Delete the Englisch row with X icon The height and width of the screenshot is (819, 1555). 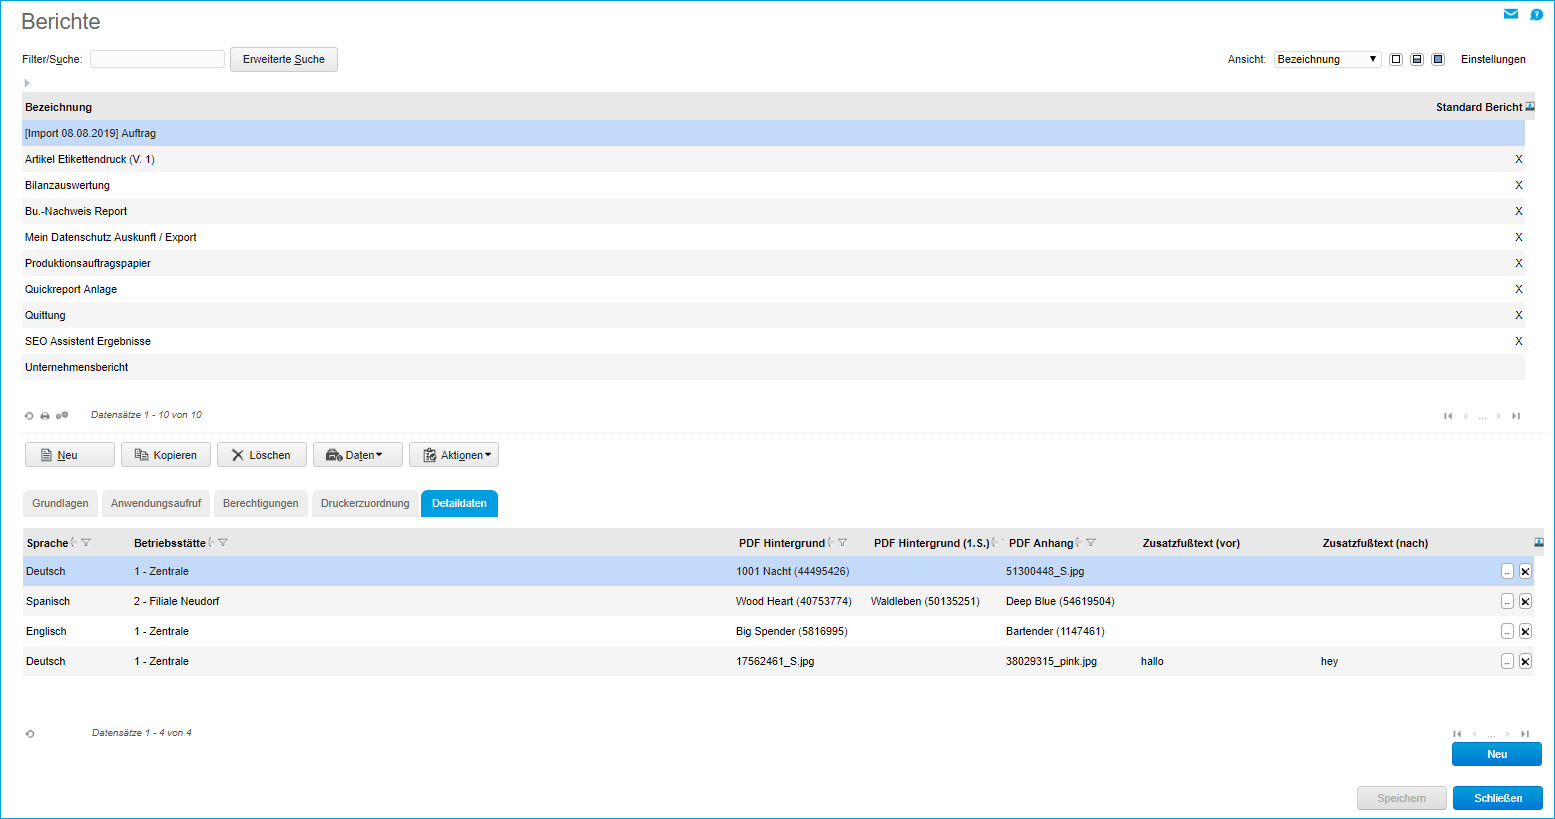[x=1525, y=631]
